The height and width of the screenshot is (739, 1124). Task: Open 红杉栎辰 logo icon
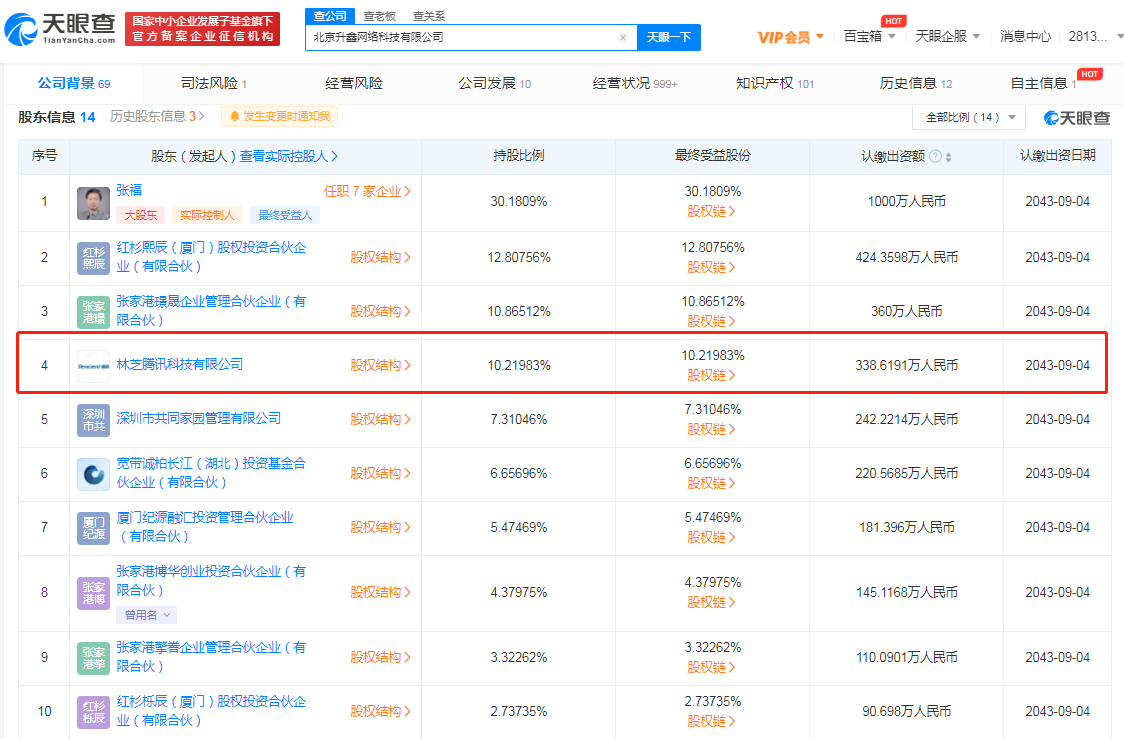click(93, 712)
